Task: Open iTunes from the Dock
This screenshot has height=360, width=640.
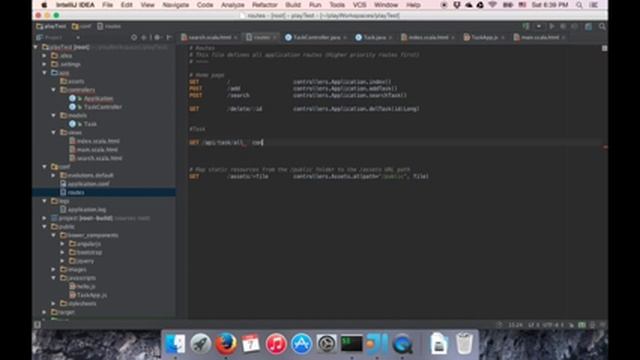Action: tap(276, 344)
